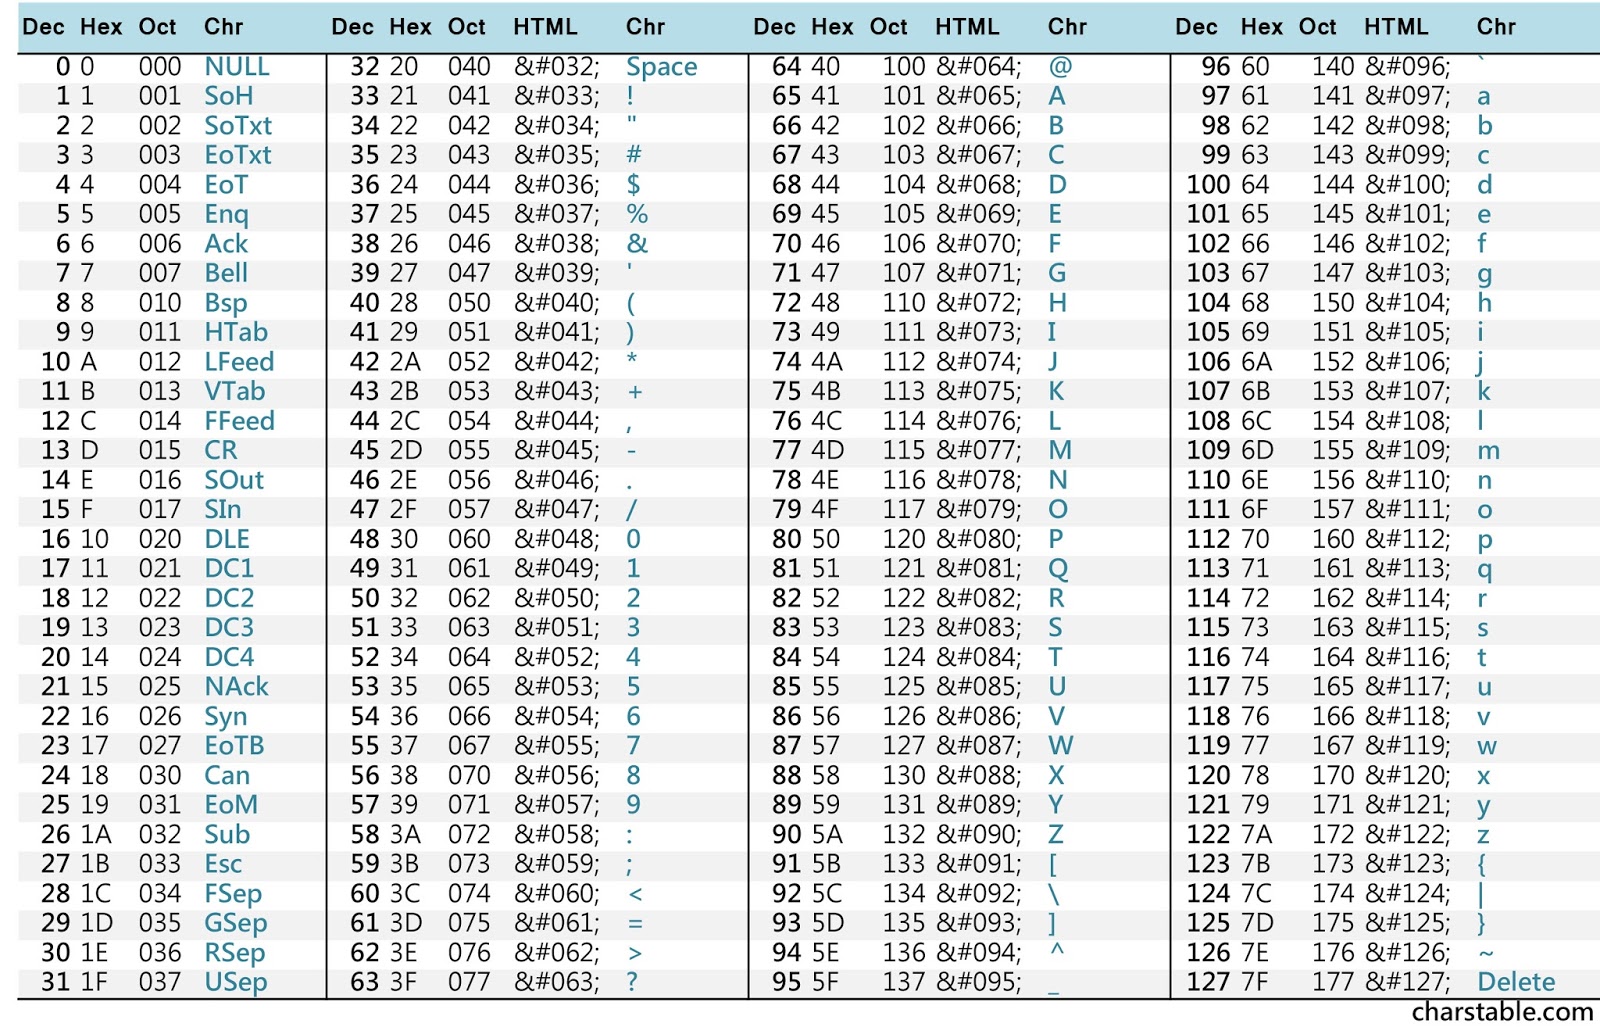1600x1027 pixels.
Task: Select the CR carriage return entry
Action: point(222,450)
